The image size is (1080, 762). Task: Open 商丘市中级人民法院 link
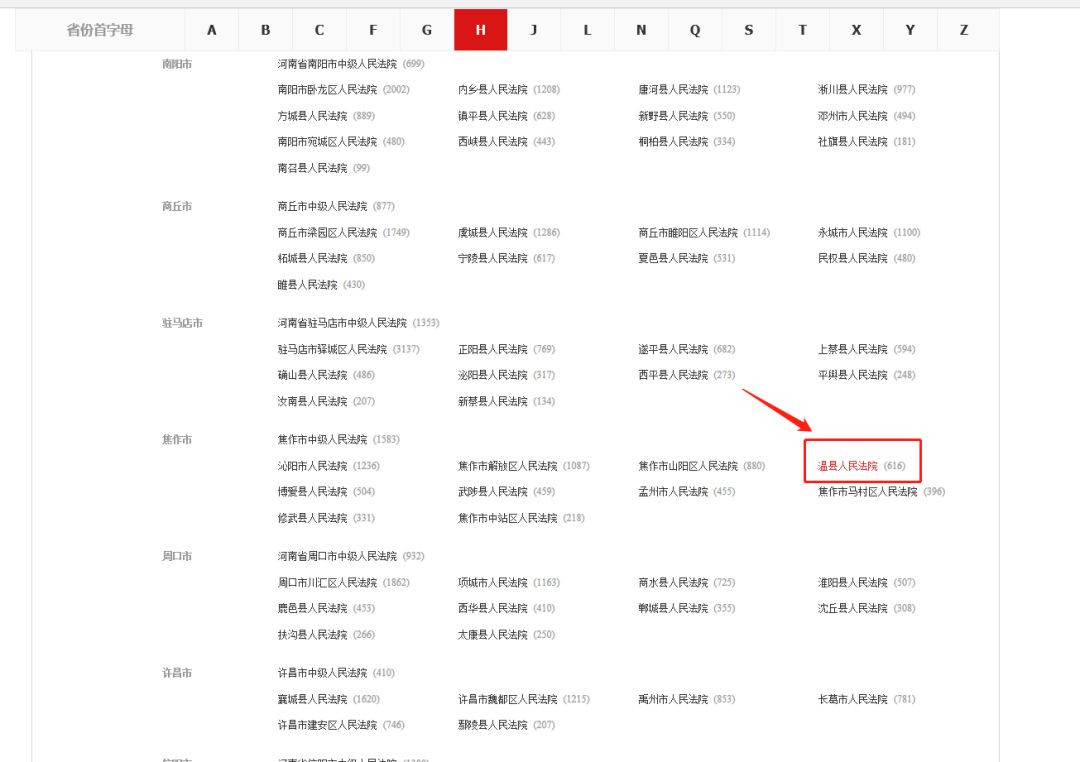pos(322,206)
